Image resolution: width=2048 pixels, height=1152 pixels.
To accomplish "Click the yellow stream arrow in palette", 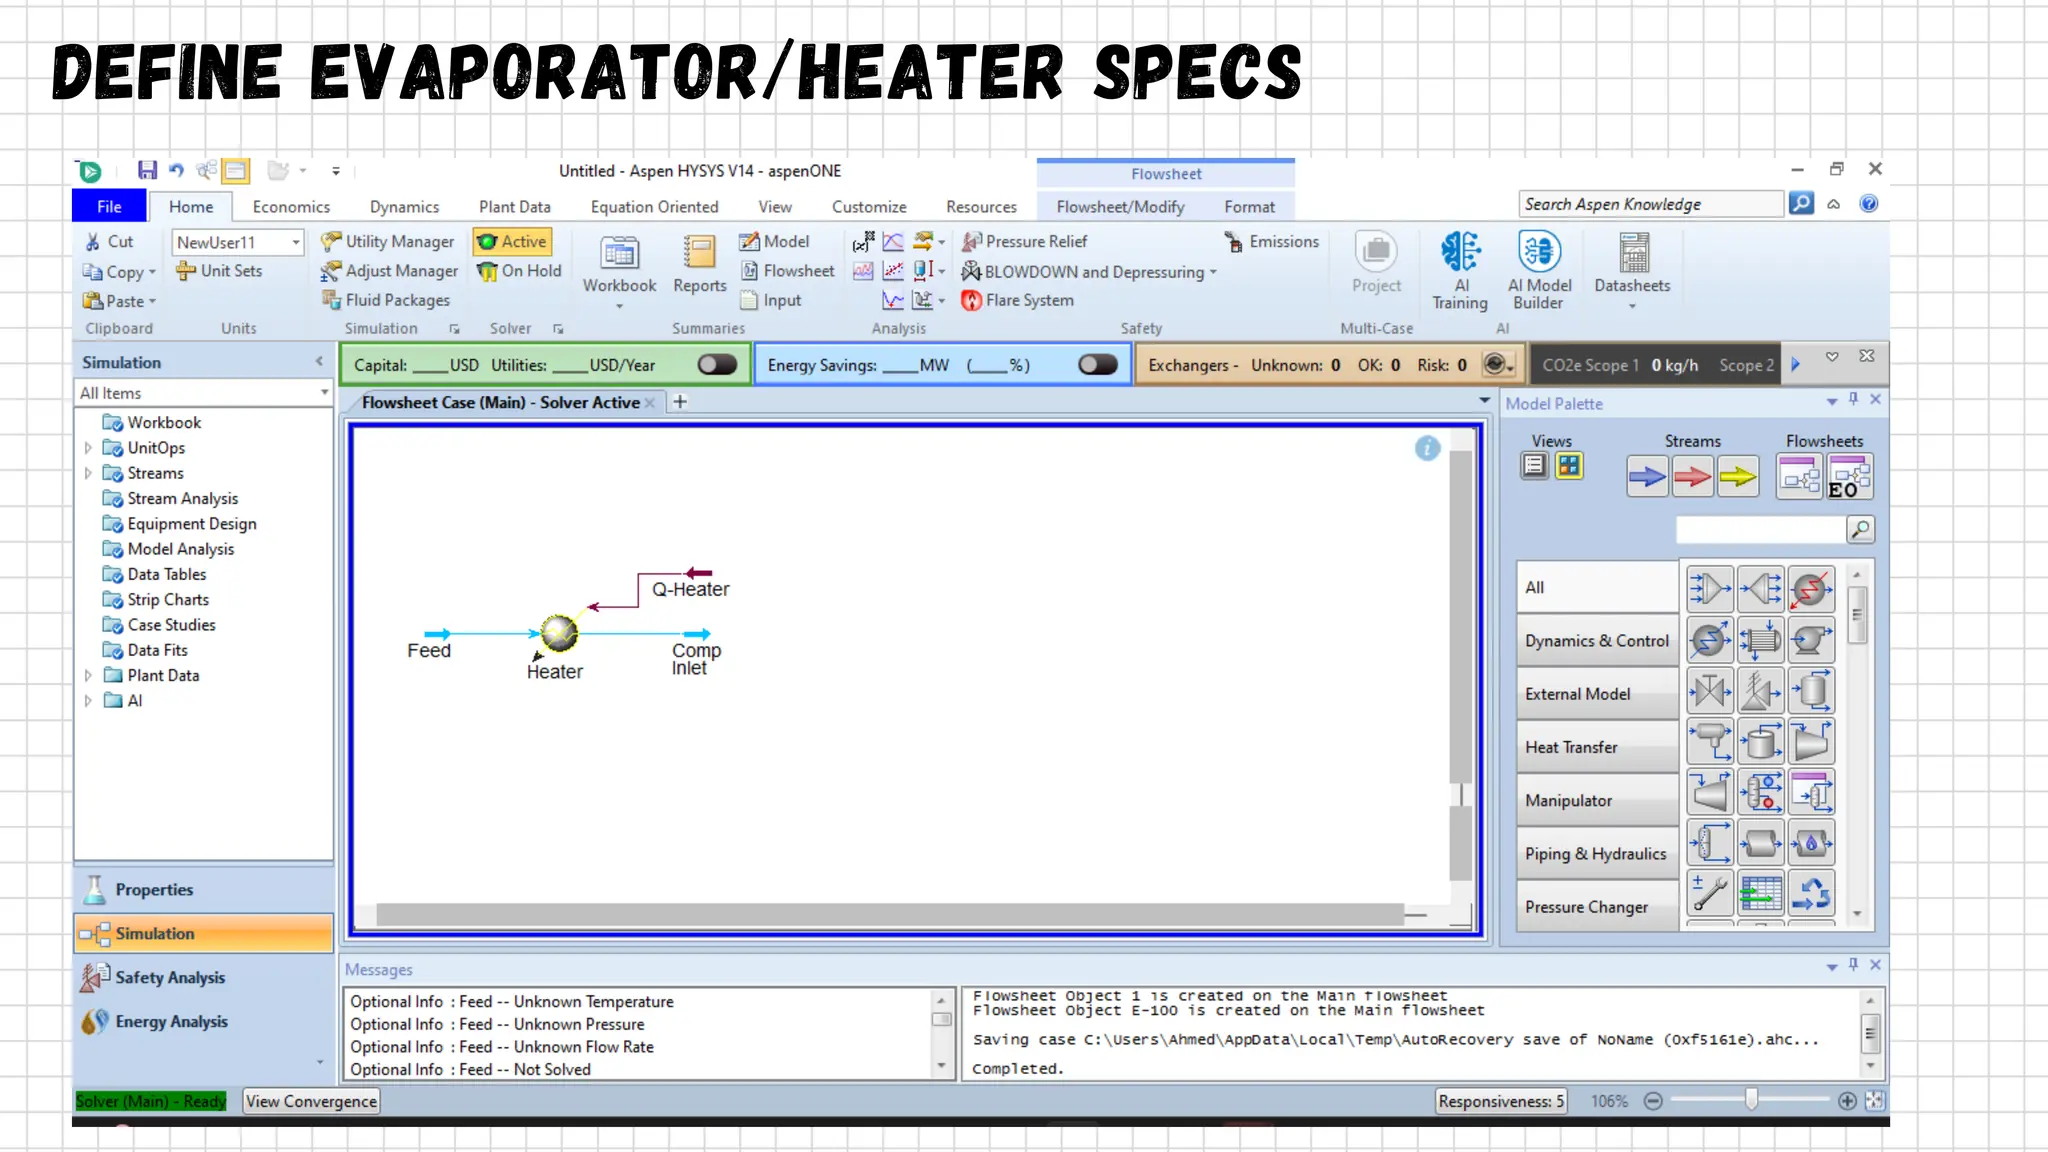I will click(1738, 477).
